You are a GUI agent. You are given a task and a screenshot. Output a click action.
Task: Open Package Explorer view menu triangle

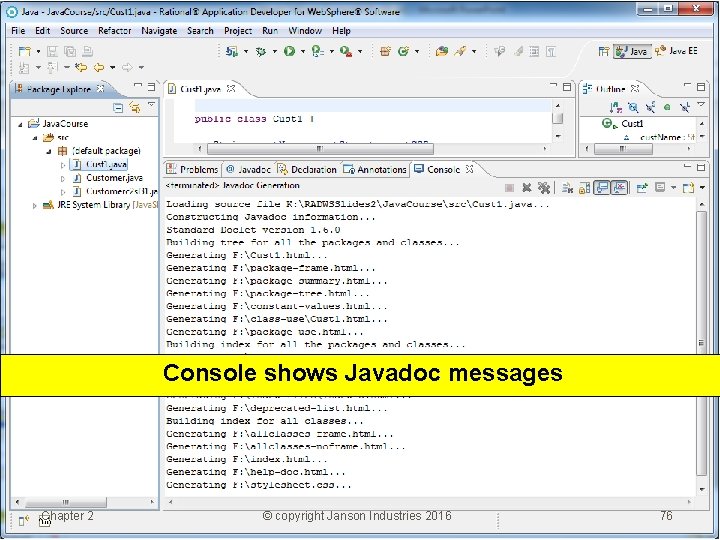coord(152,106)
